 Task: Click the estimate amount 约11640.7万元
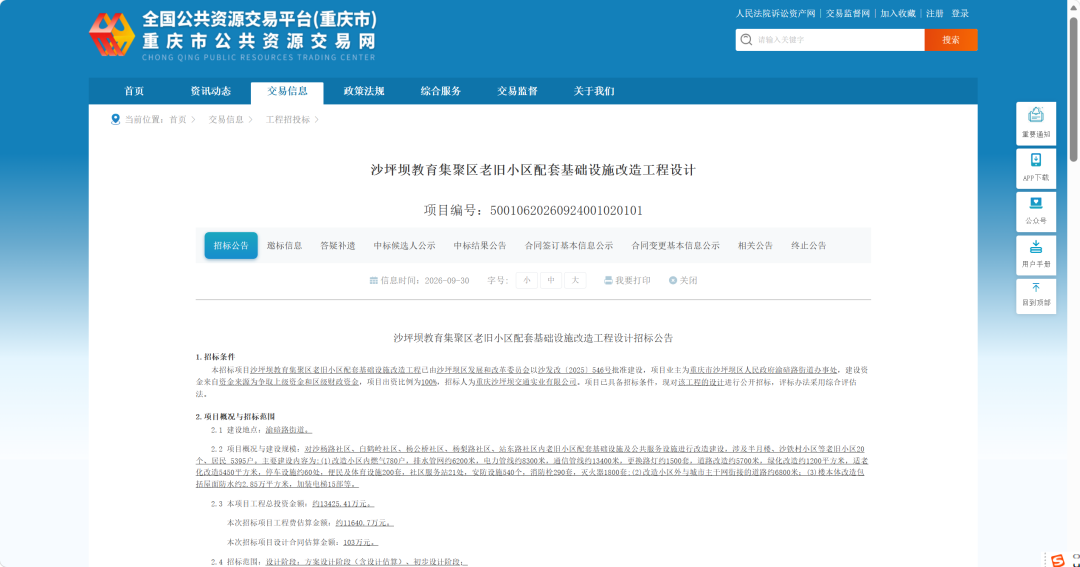[x=363, y=524]
